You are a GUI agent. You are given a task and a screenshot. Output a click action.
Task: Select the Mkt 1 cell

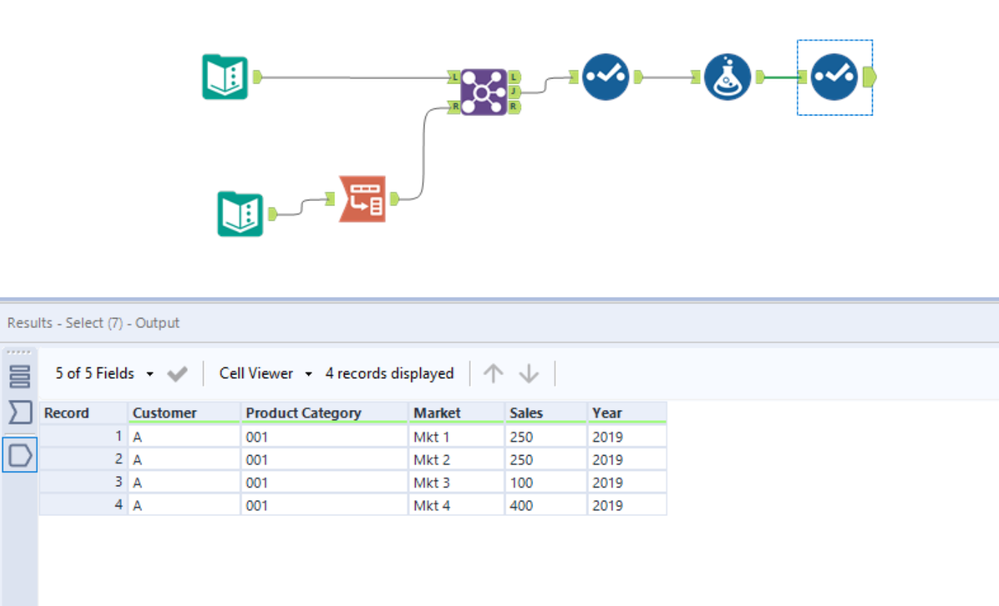click(456, 437)
